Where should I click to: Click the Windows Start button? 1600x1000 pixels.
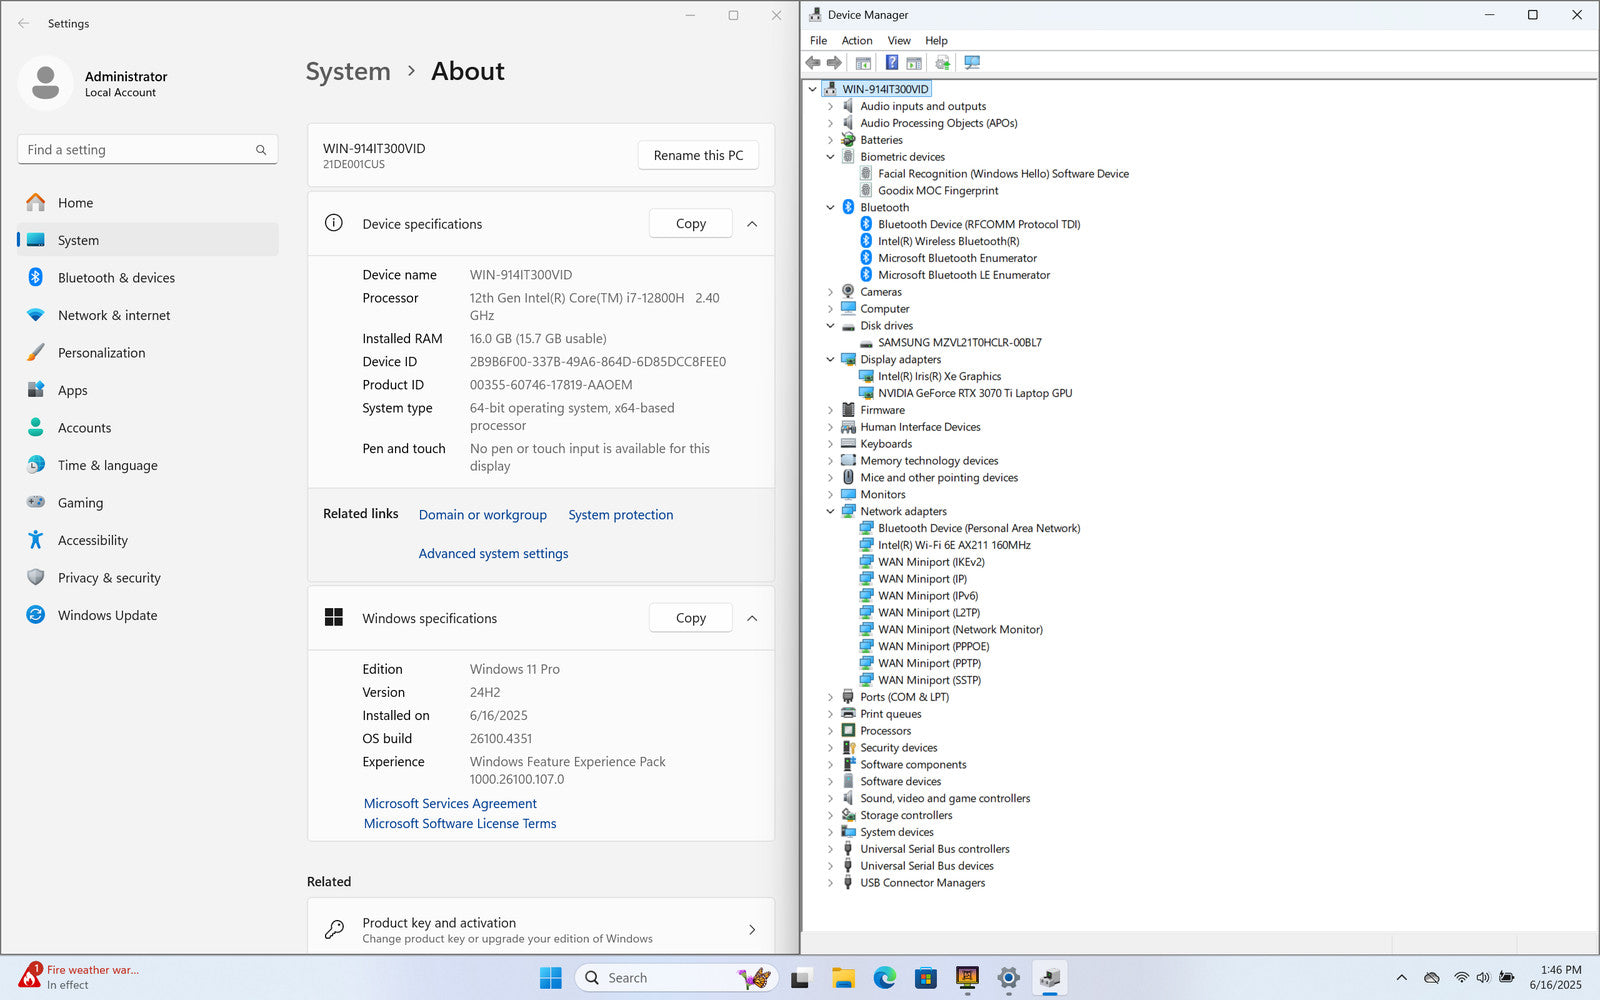tap(551, 978)
